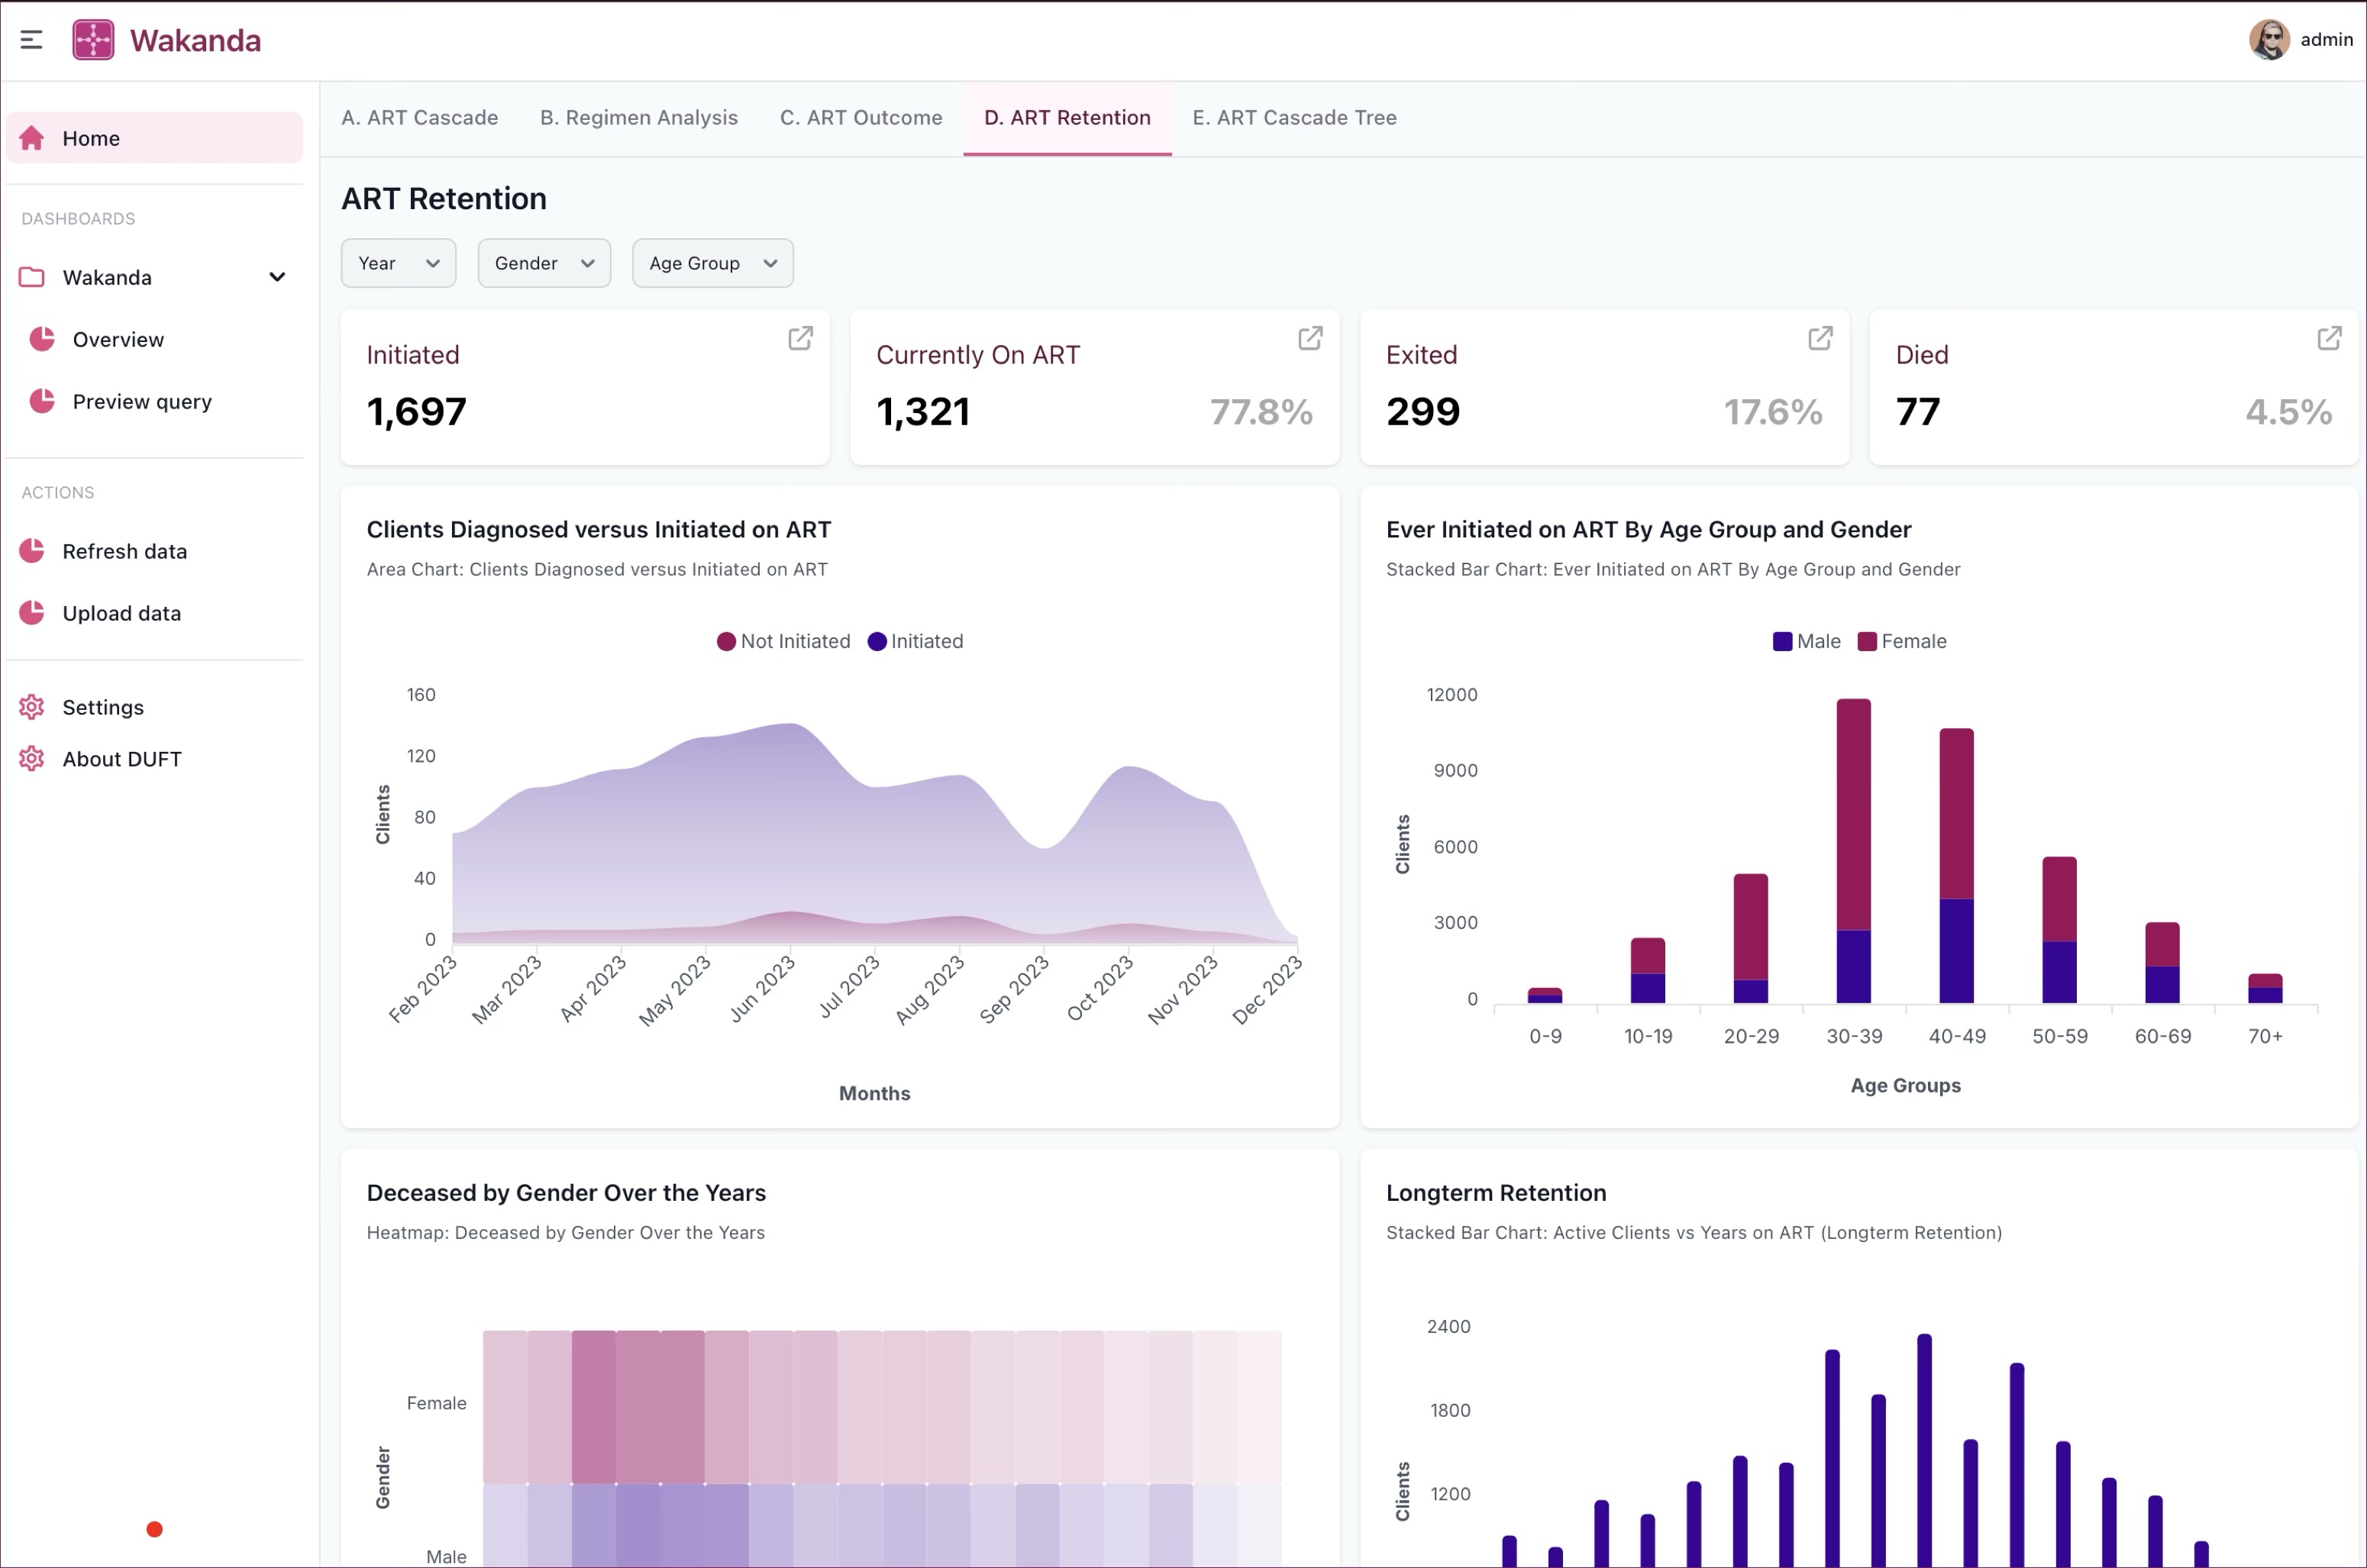Image resolution: width=2367 pixels, height=1568 pixels.
Task: Toggle the Male legend series
Action: click(1806, 641)
